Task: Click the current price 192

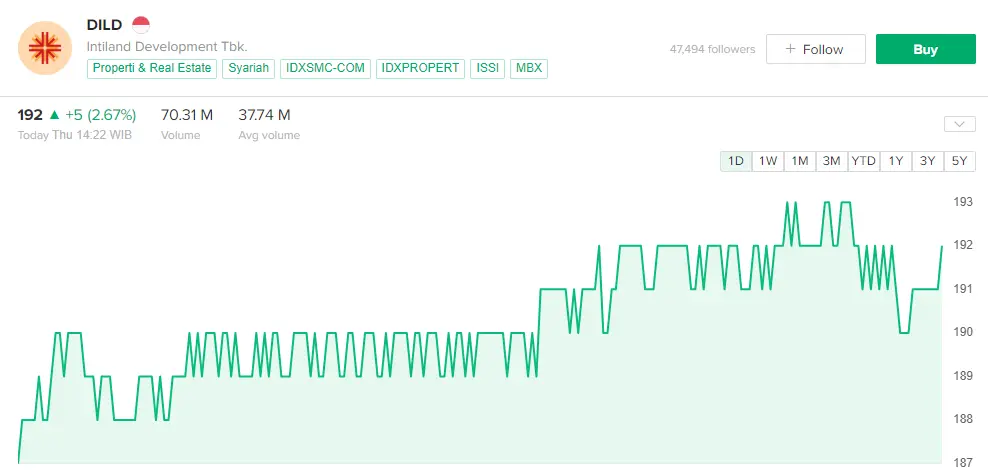Action: 30,115
